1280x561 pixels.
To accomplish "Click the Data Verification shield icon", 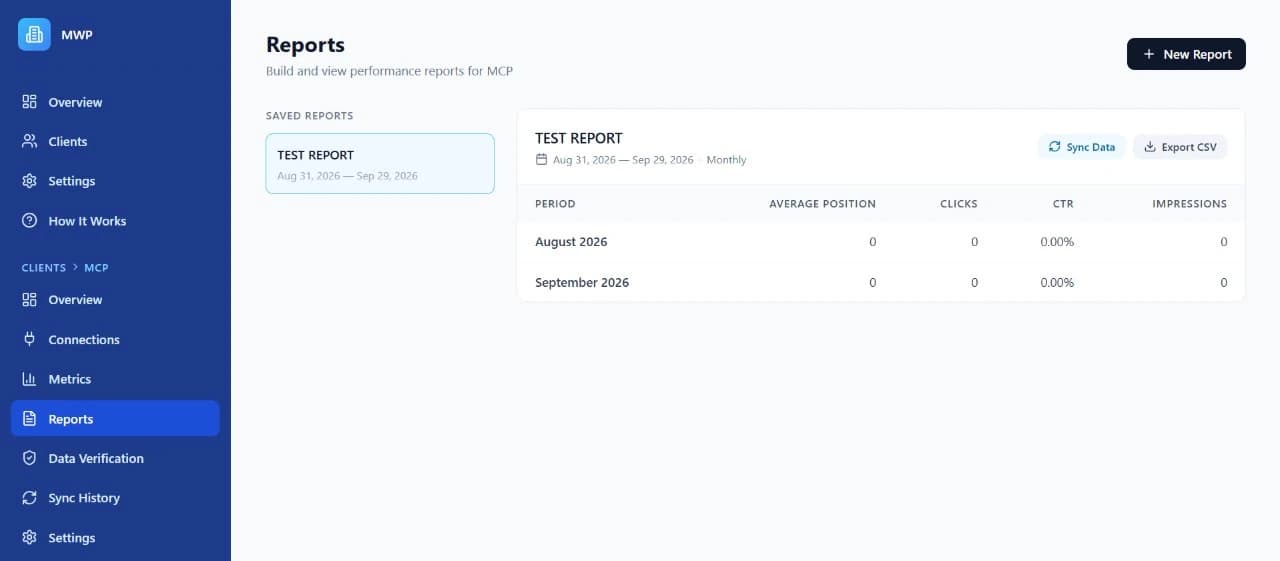I will pos(29,458).
